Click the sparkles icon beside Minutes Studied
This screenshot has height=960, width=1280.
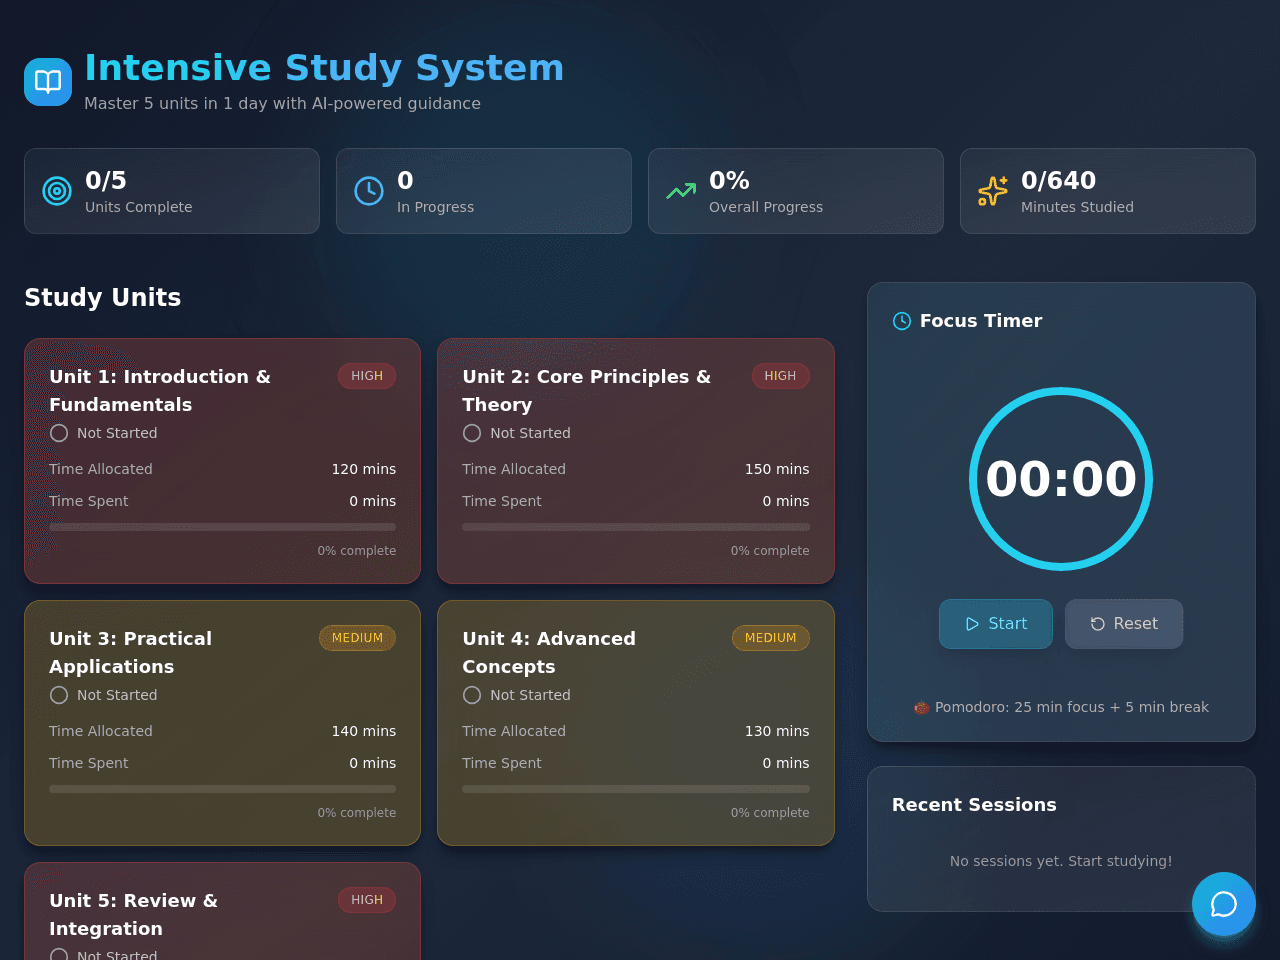click(993, 191)
